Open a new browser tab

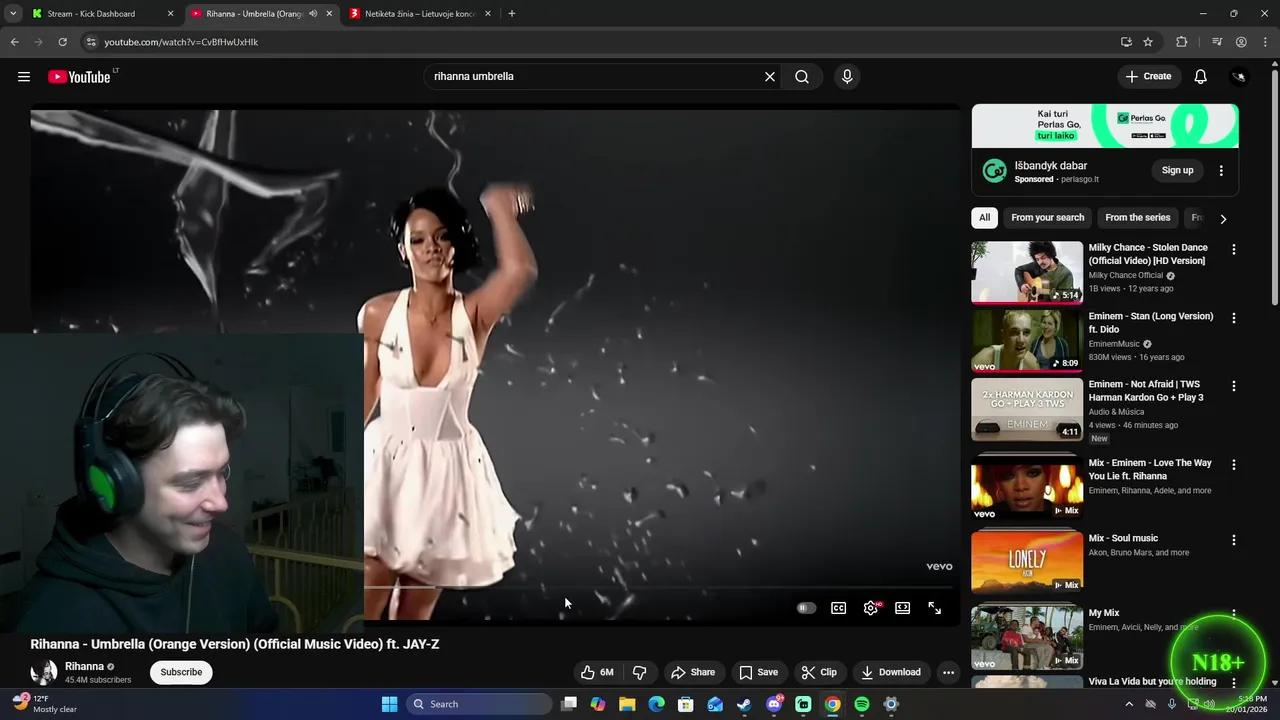pos(511,14)
